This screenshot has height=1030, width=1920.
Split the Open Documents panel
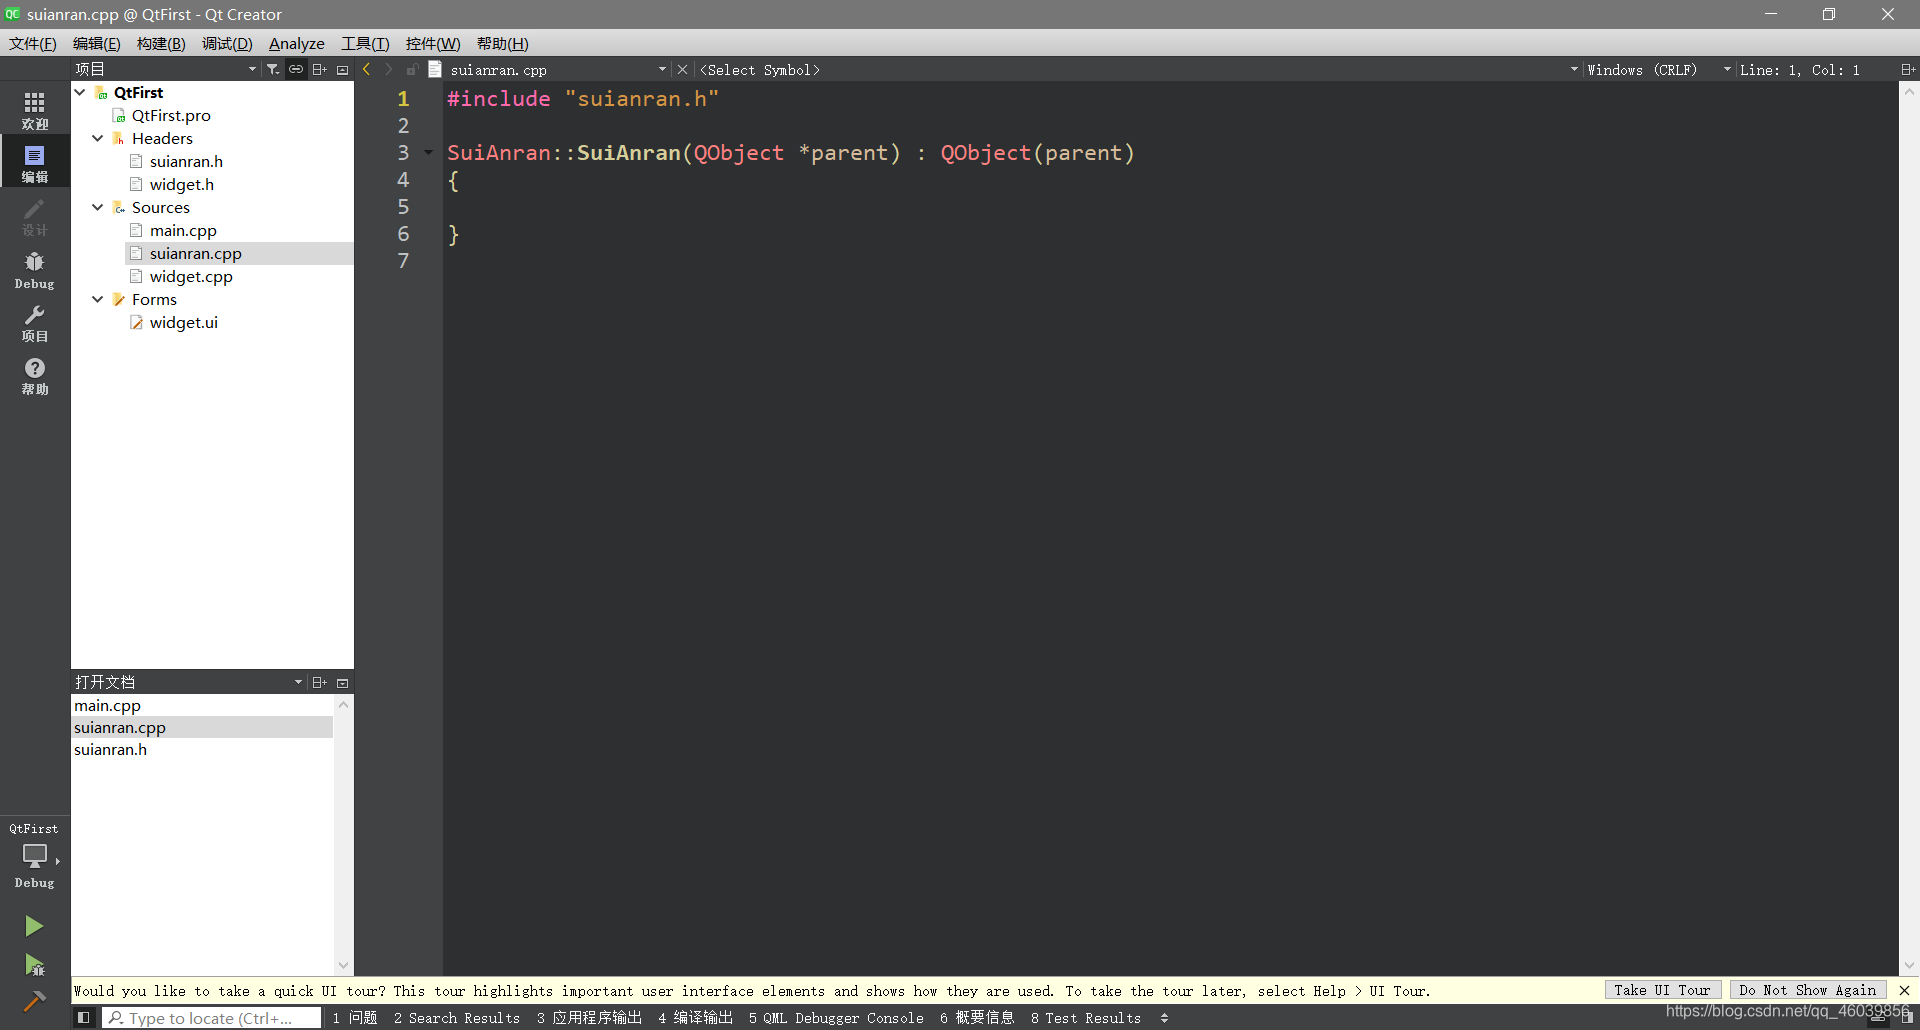click(x=319, y=682)
